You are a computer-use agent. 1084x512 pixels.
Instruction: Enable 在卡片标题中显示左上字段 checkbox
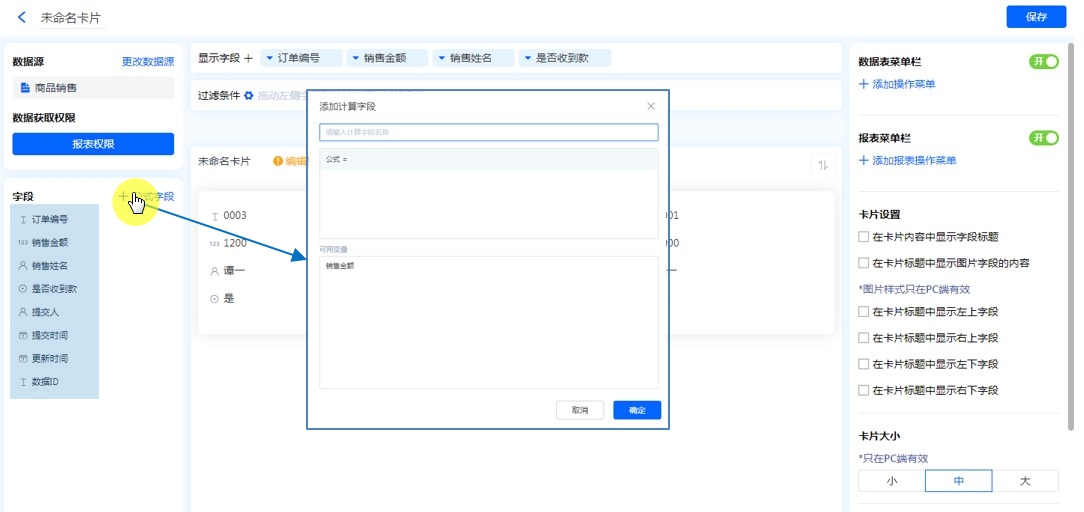[864, 312]
